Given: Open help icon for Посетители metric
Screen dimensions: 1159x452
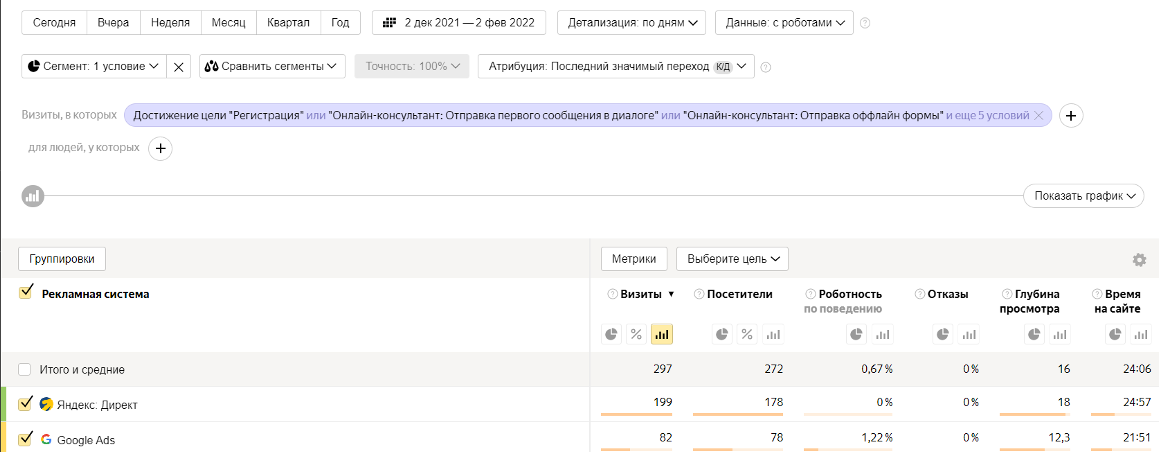Looking at the screenshot, I should coord(699,294).
